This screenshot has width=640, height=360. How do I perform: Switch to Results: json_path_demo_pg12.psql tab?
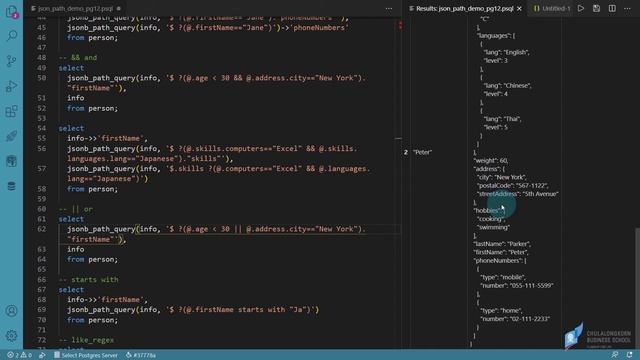[464, 8]
